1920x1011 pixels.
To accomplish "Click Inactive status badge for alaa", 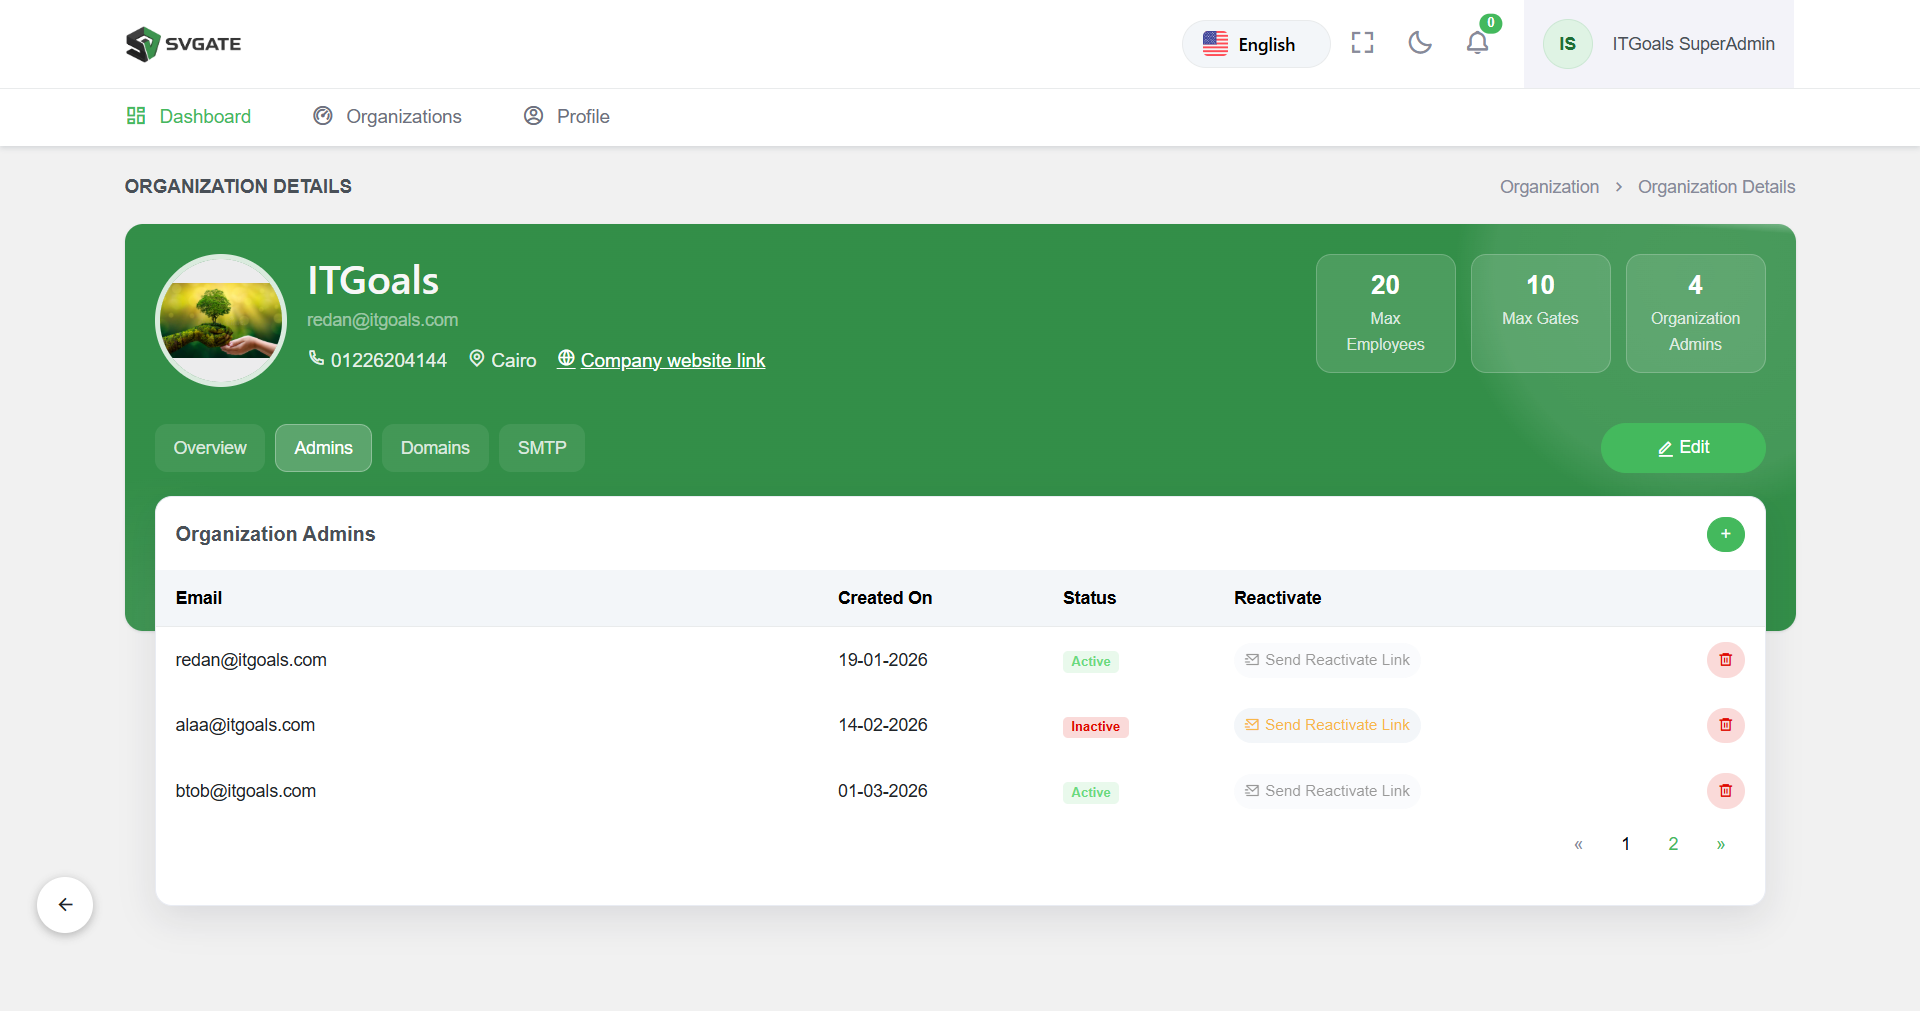I will 1095,727.
